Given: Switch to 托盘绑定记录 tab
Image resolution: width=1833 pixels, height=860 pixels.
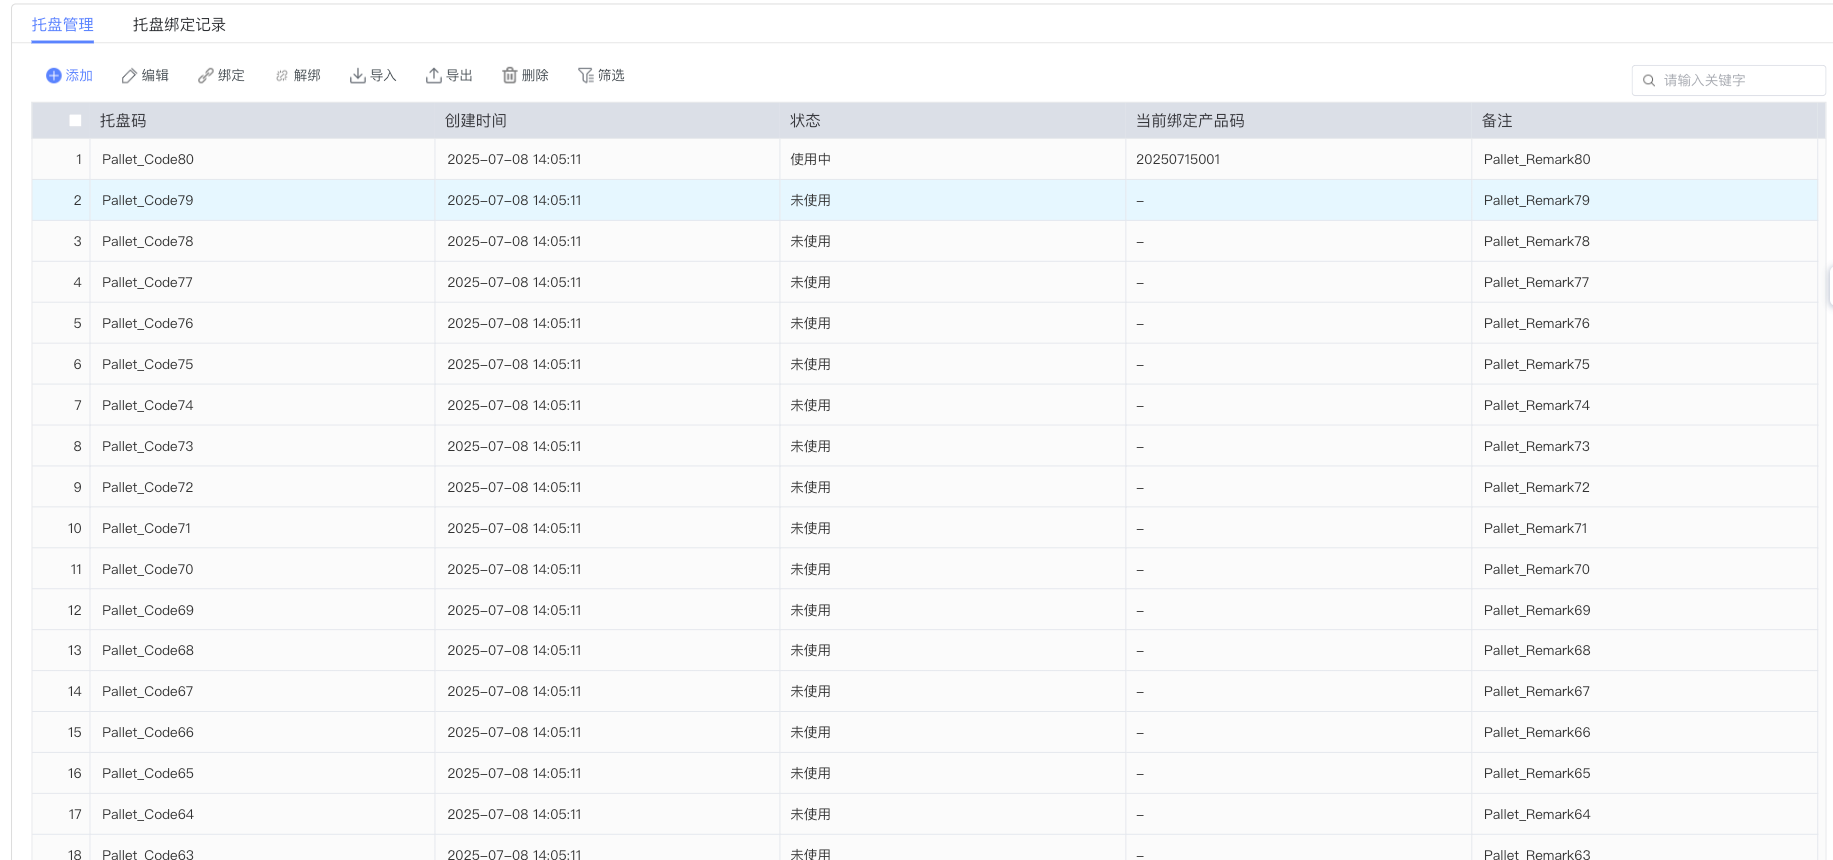Looking at the screenshot, I should point(179,25).
